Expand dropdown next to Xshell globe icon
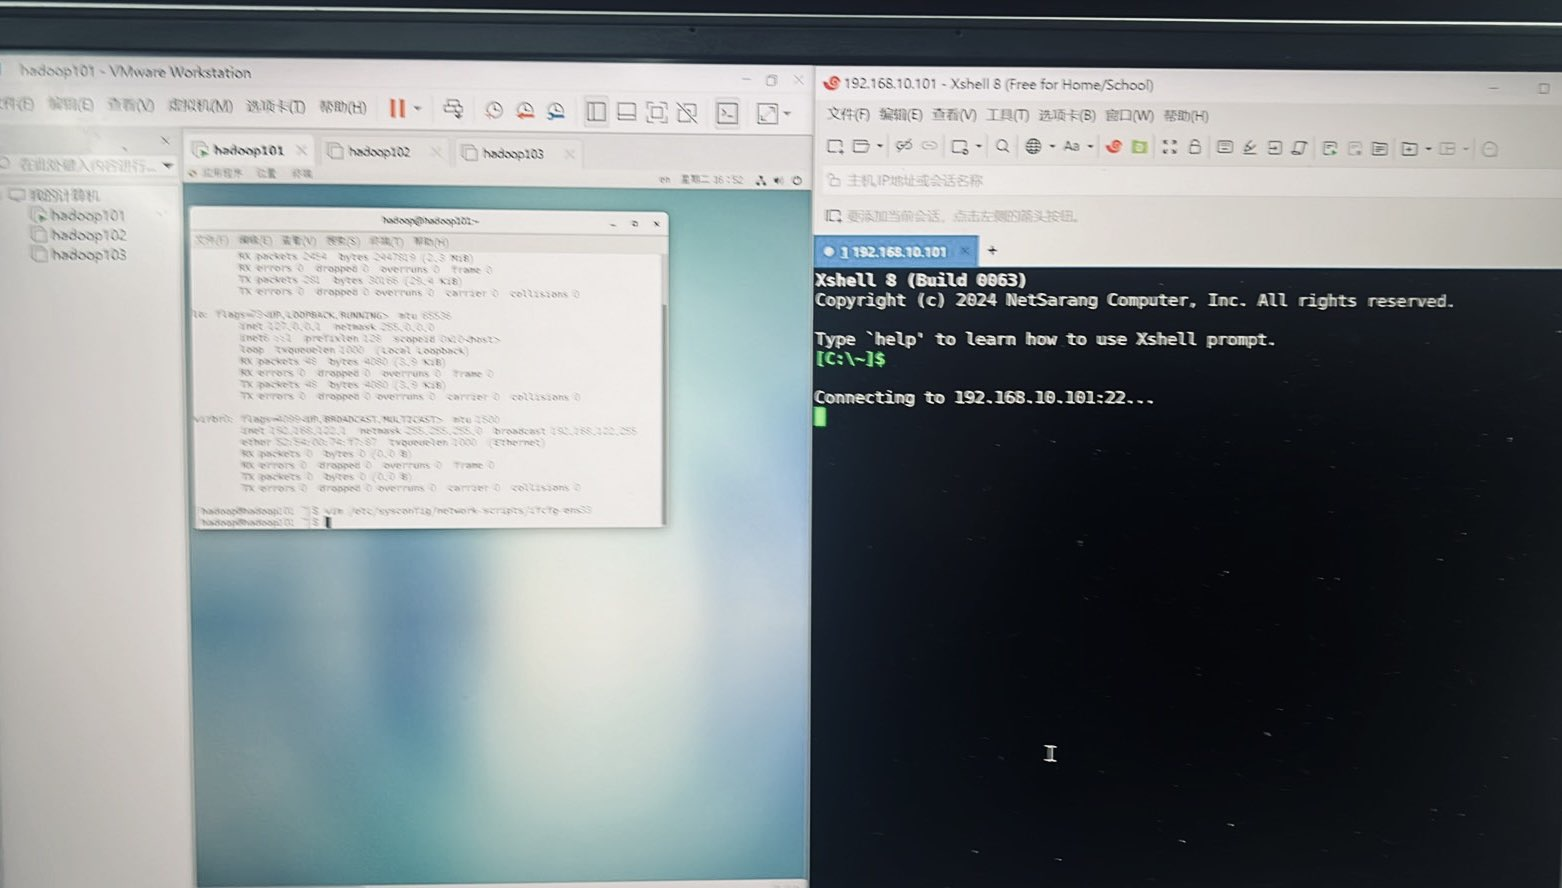The width and height of the screenshot is (1562, 888). (1052, 147)
